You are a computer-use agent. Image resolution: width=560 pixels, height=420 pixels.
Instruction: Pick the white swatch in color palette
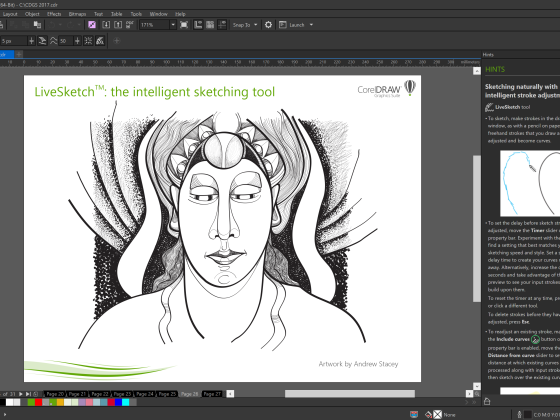(9, 402)
